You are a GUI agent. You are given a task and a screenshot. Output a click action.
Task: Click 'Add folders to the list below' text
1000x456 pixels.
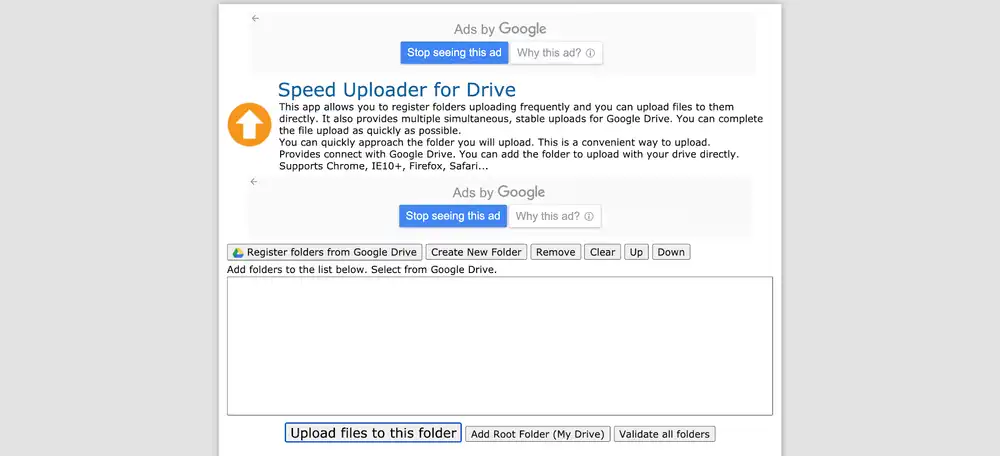(362, 269)
